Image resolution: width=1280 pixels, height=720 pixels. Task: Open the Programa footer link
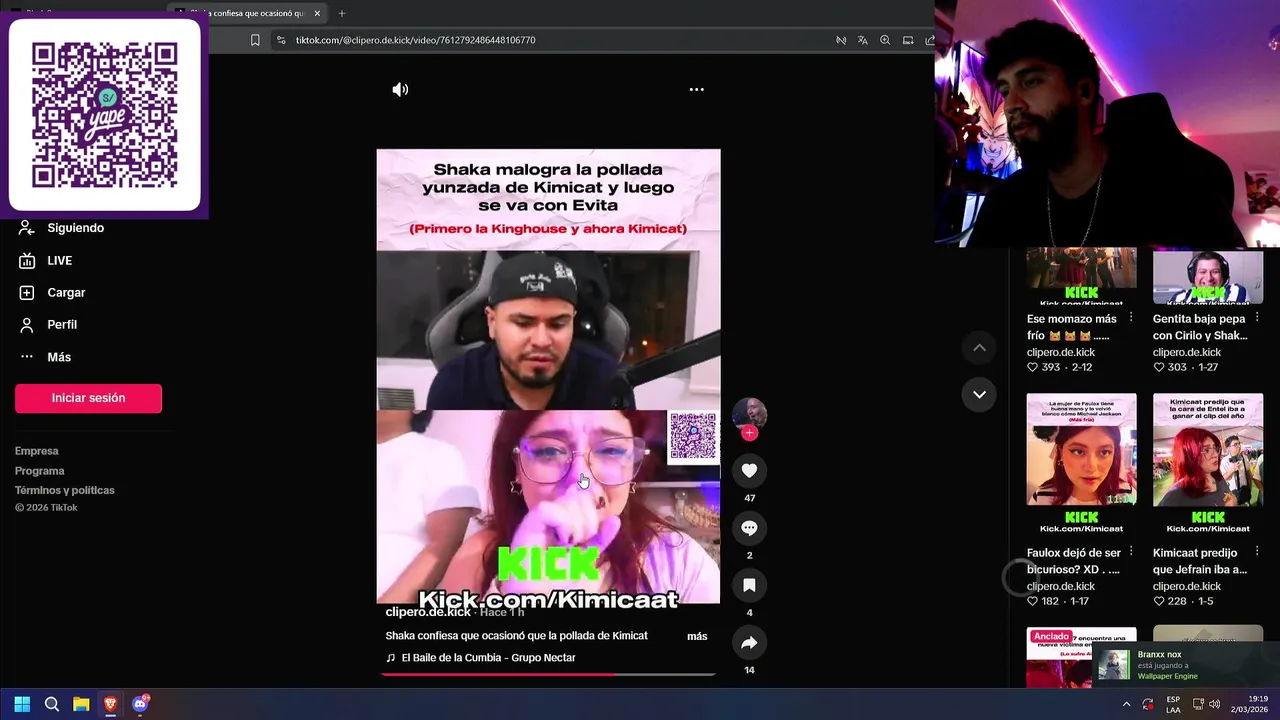(x=40, y=471)
